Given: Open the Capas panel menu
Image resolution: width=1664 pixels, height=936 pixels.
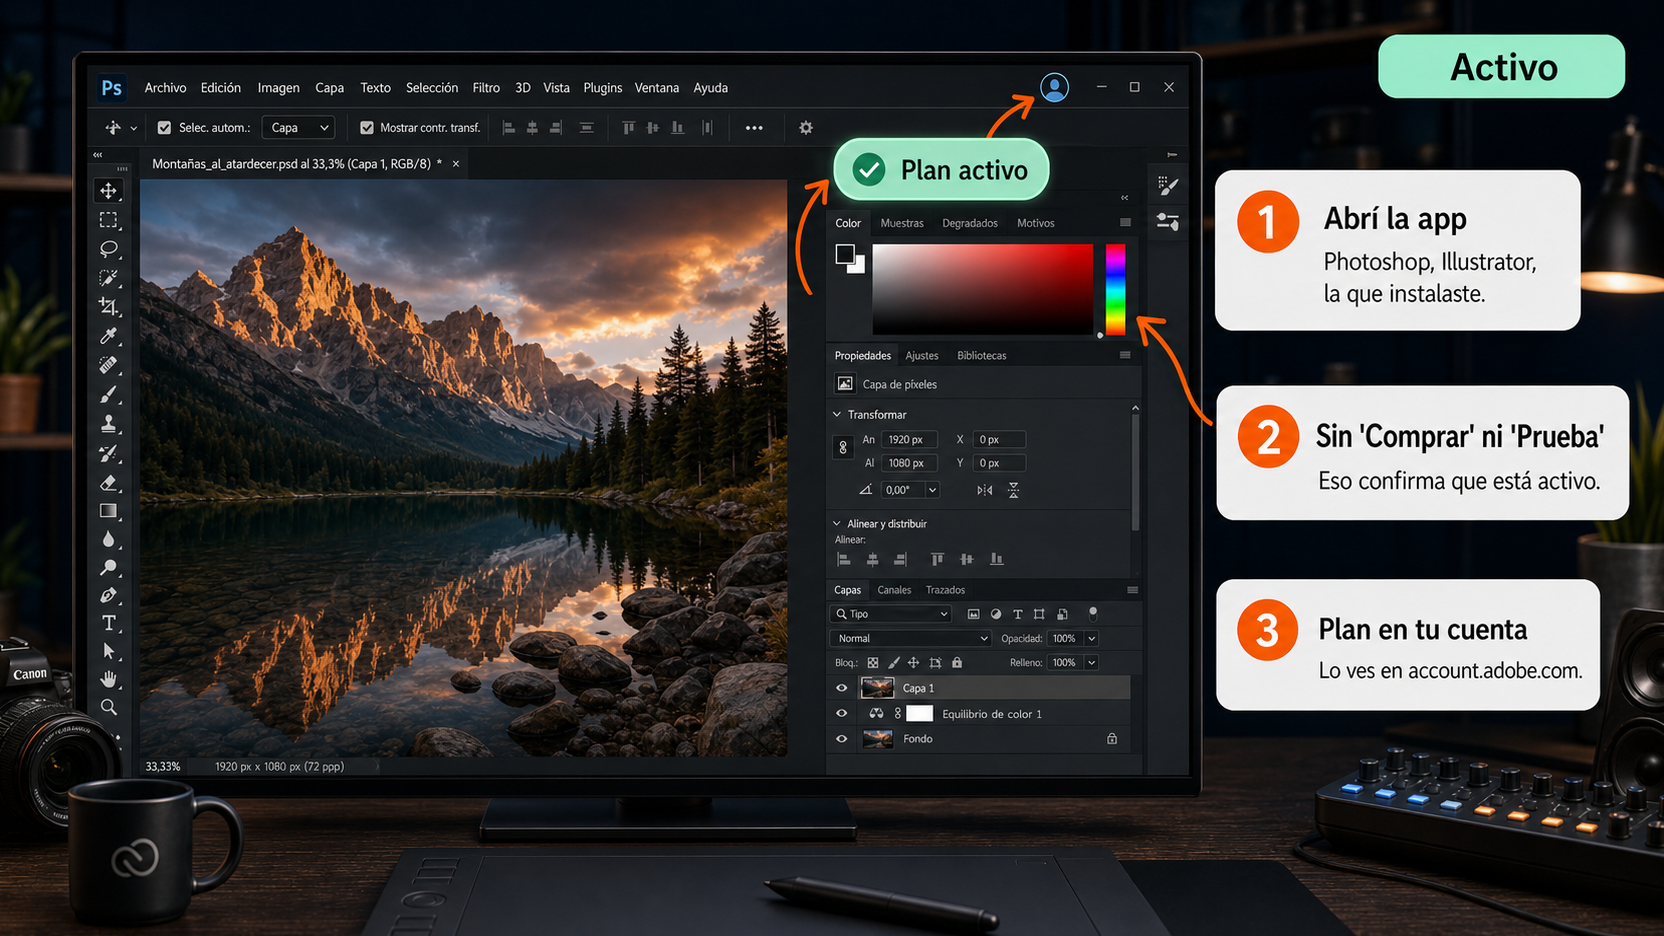Looking at the screenshot, I should click(x=1132, y=590).
